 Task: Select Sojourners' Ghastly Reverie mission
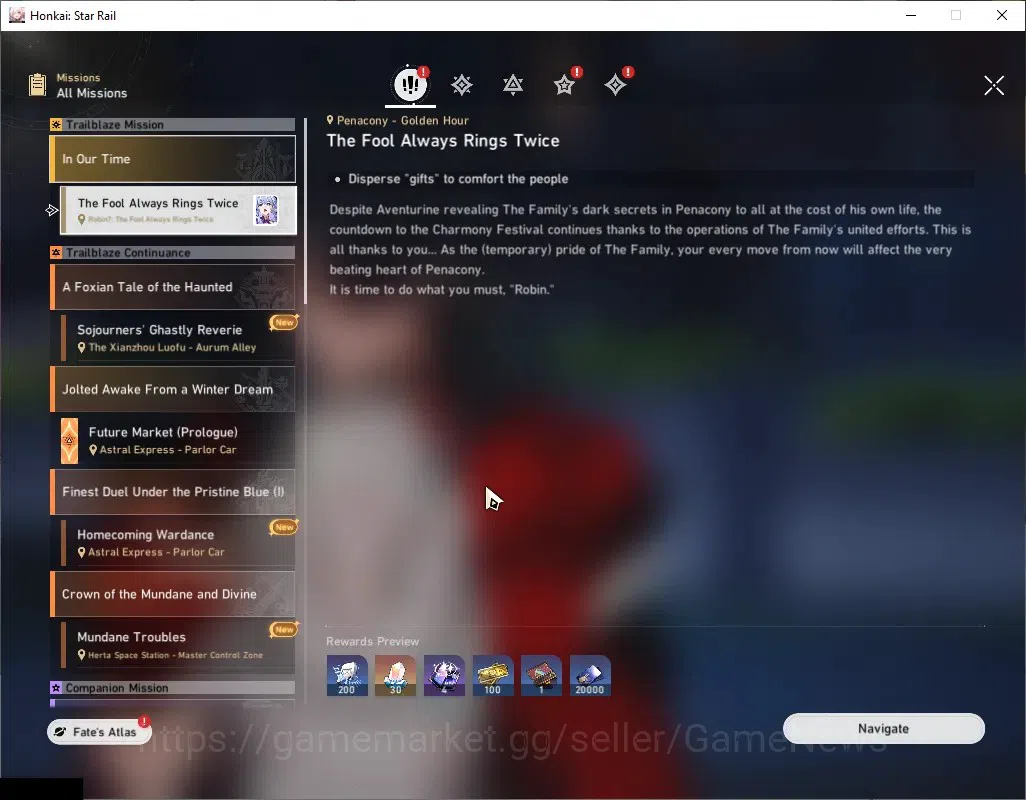click(178, 338)
